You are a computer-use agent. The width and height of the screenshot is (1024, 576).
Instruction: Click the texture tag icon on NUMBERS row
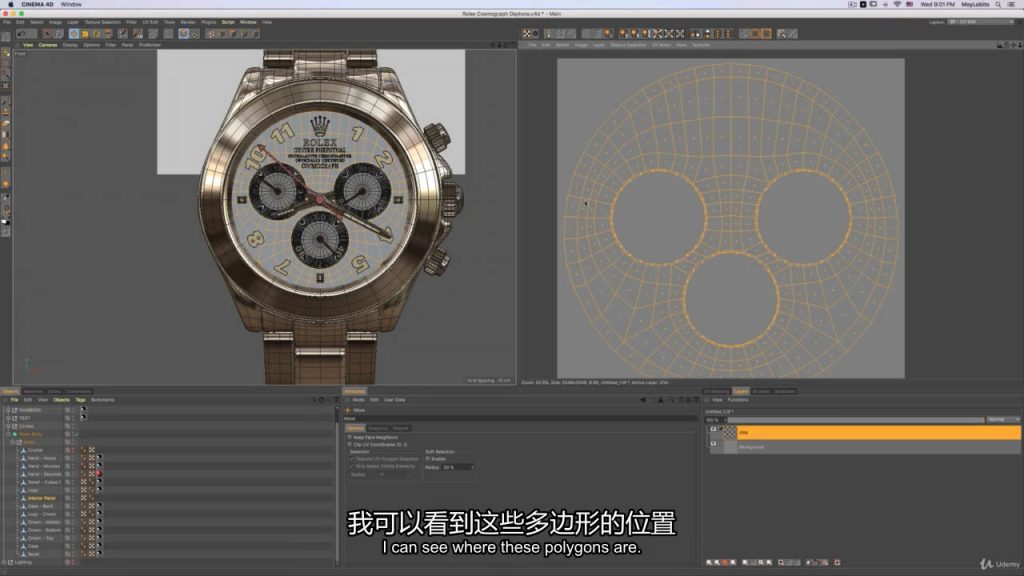coord(83,409)
